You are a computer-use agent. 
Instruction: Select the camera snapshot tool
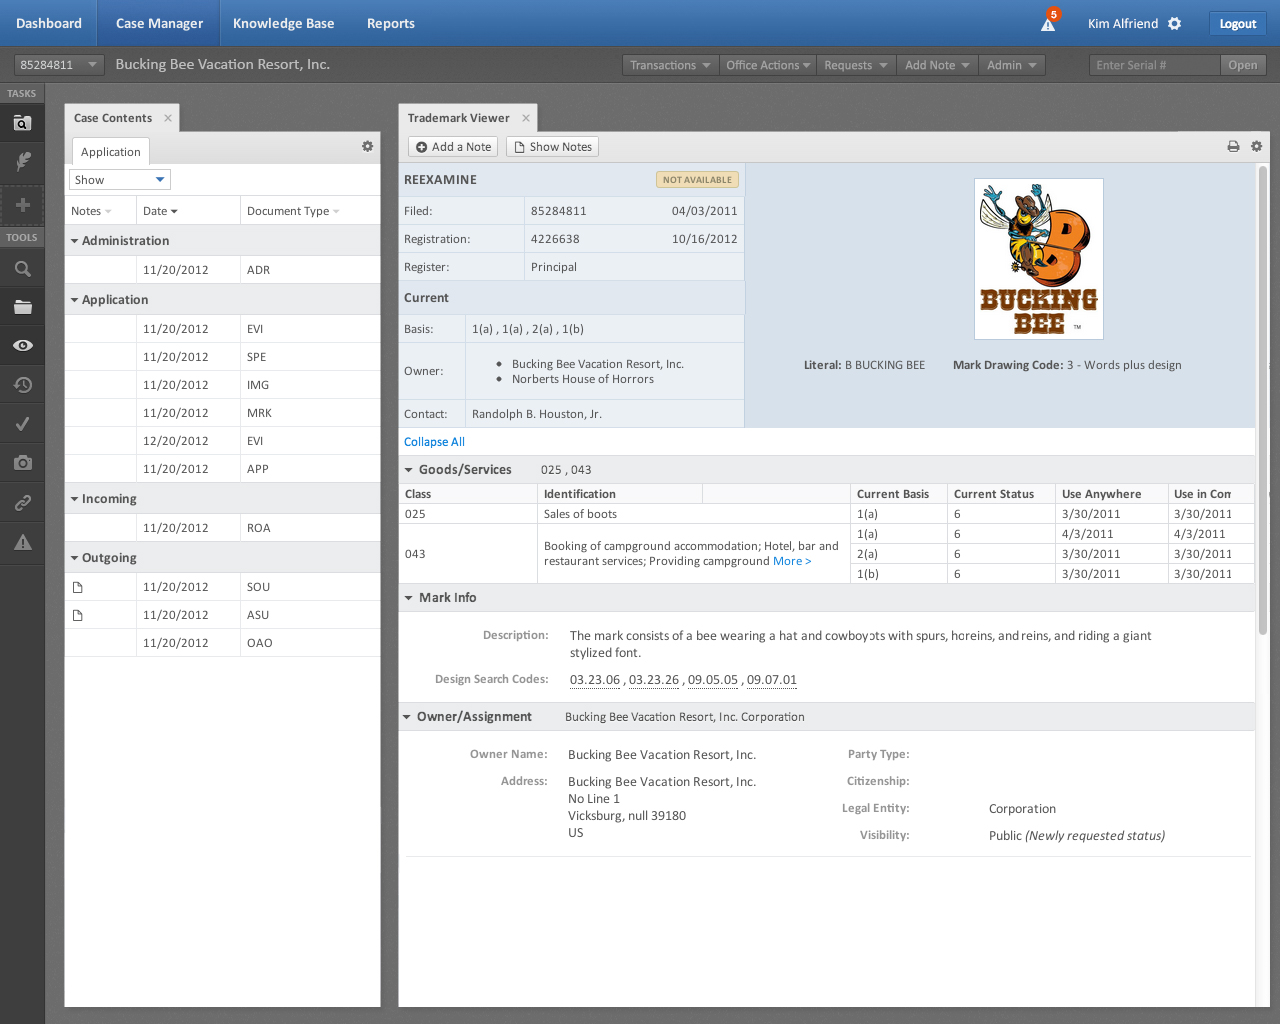point(22,463)
